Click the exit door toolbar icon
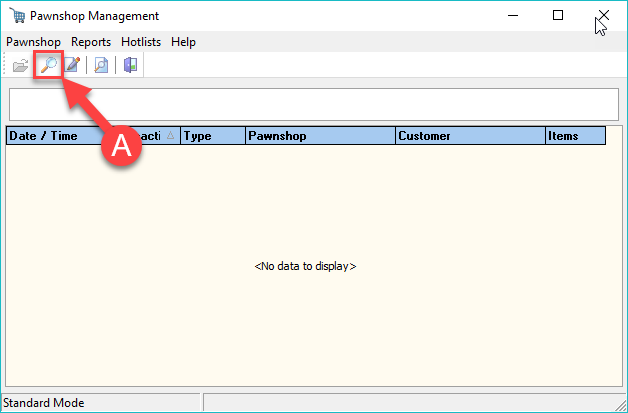This screenshot has height=413, width=628. (x=130, y=66)
